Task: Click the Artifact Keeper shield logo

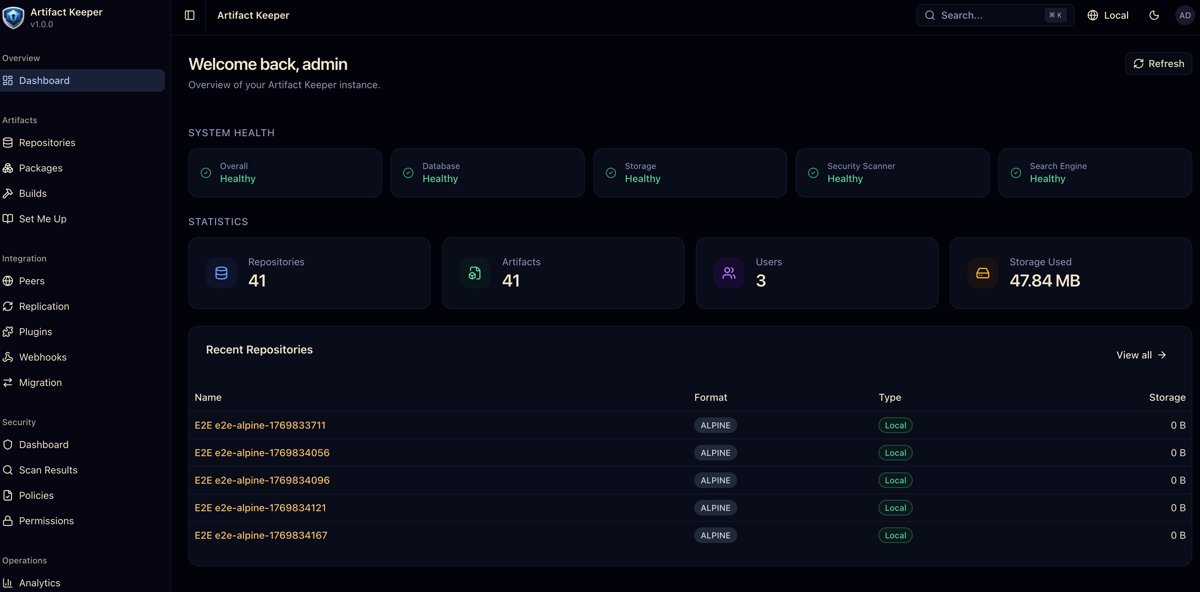Action: click(13, 16)
